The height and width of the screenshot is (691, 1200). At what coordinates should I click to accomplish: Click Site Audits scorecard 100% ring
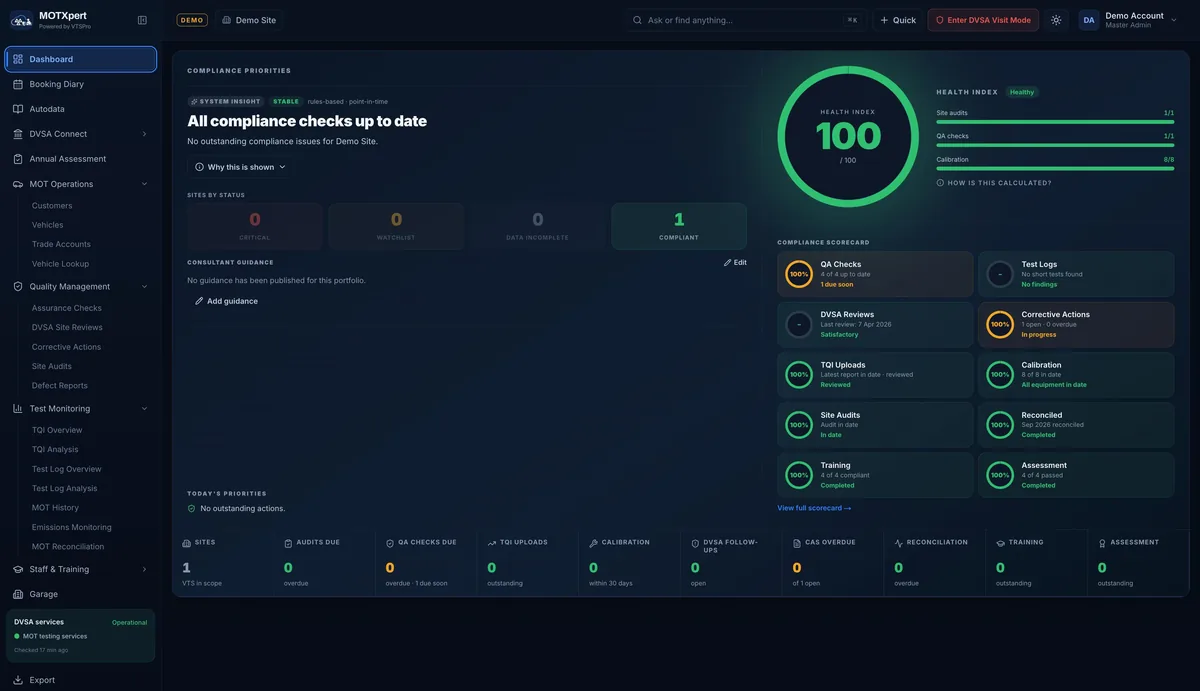click(x=799, y=425)
